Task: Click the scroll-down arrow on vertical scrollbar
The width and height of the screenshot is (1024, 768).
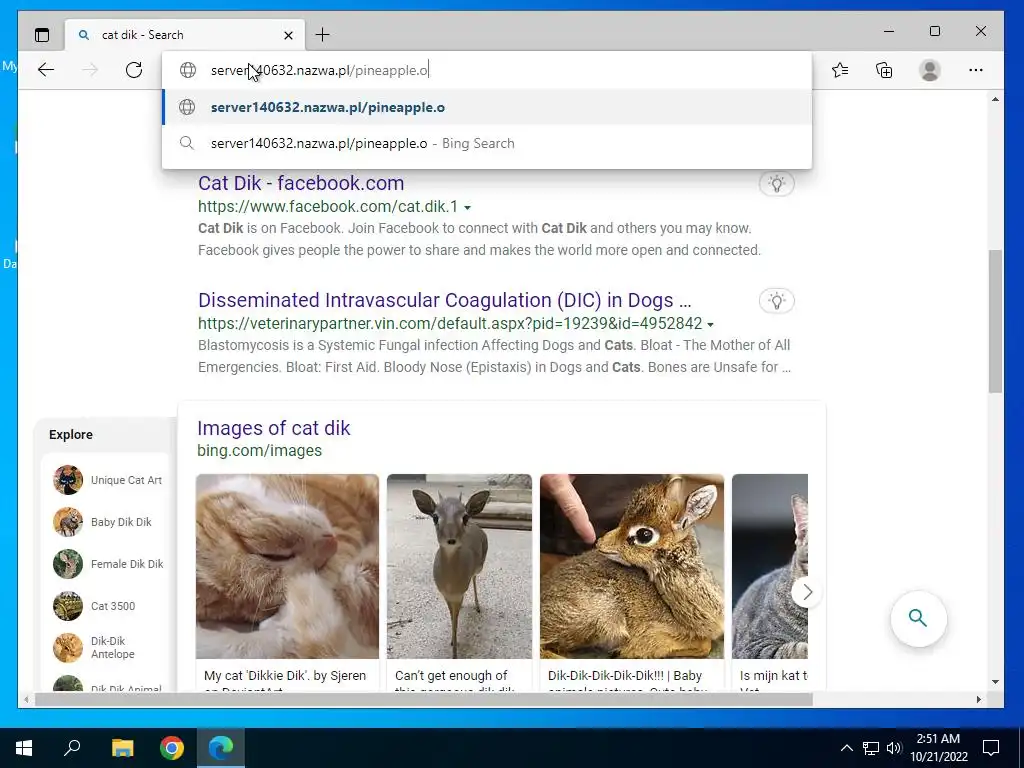Action: point(995,682)
